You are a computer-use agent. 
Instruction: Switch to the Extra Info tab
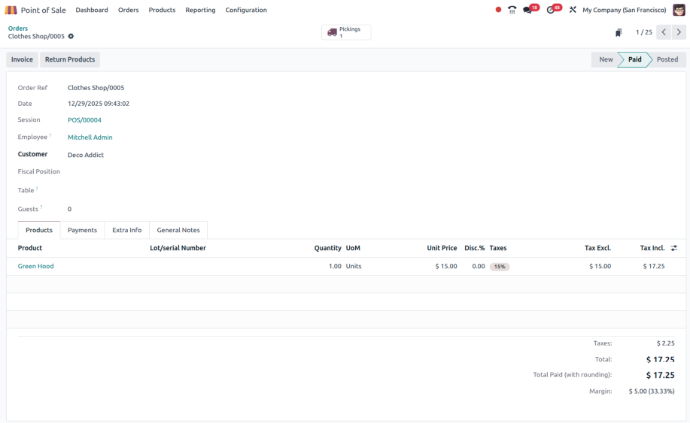coord(127,230)
